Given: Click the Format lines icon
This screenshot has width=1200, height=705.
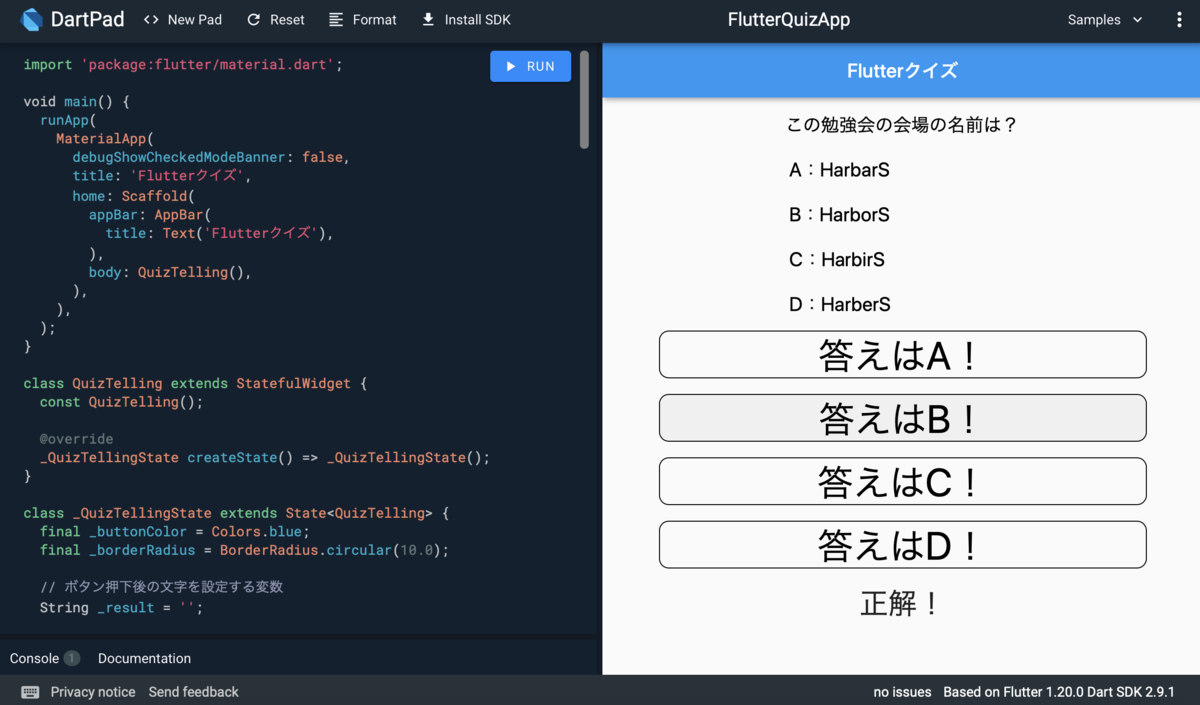Looking at the screenshot, I should tap(336, 19).
